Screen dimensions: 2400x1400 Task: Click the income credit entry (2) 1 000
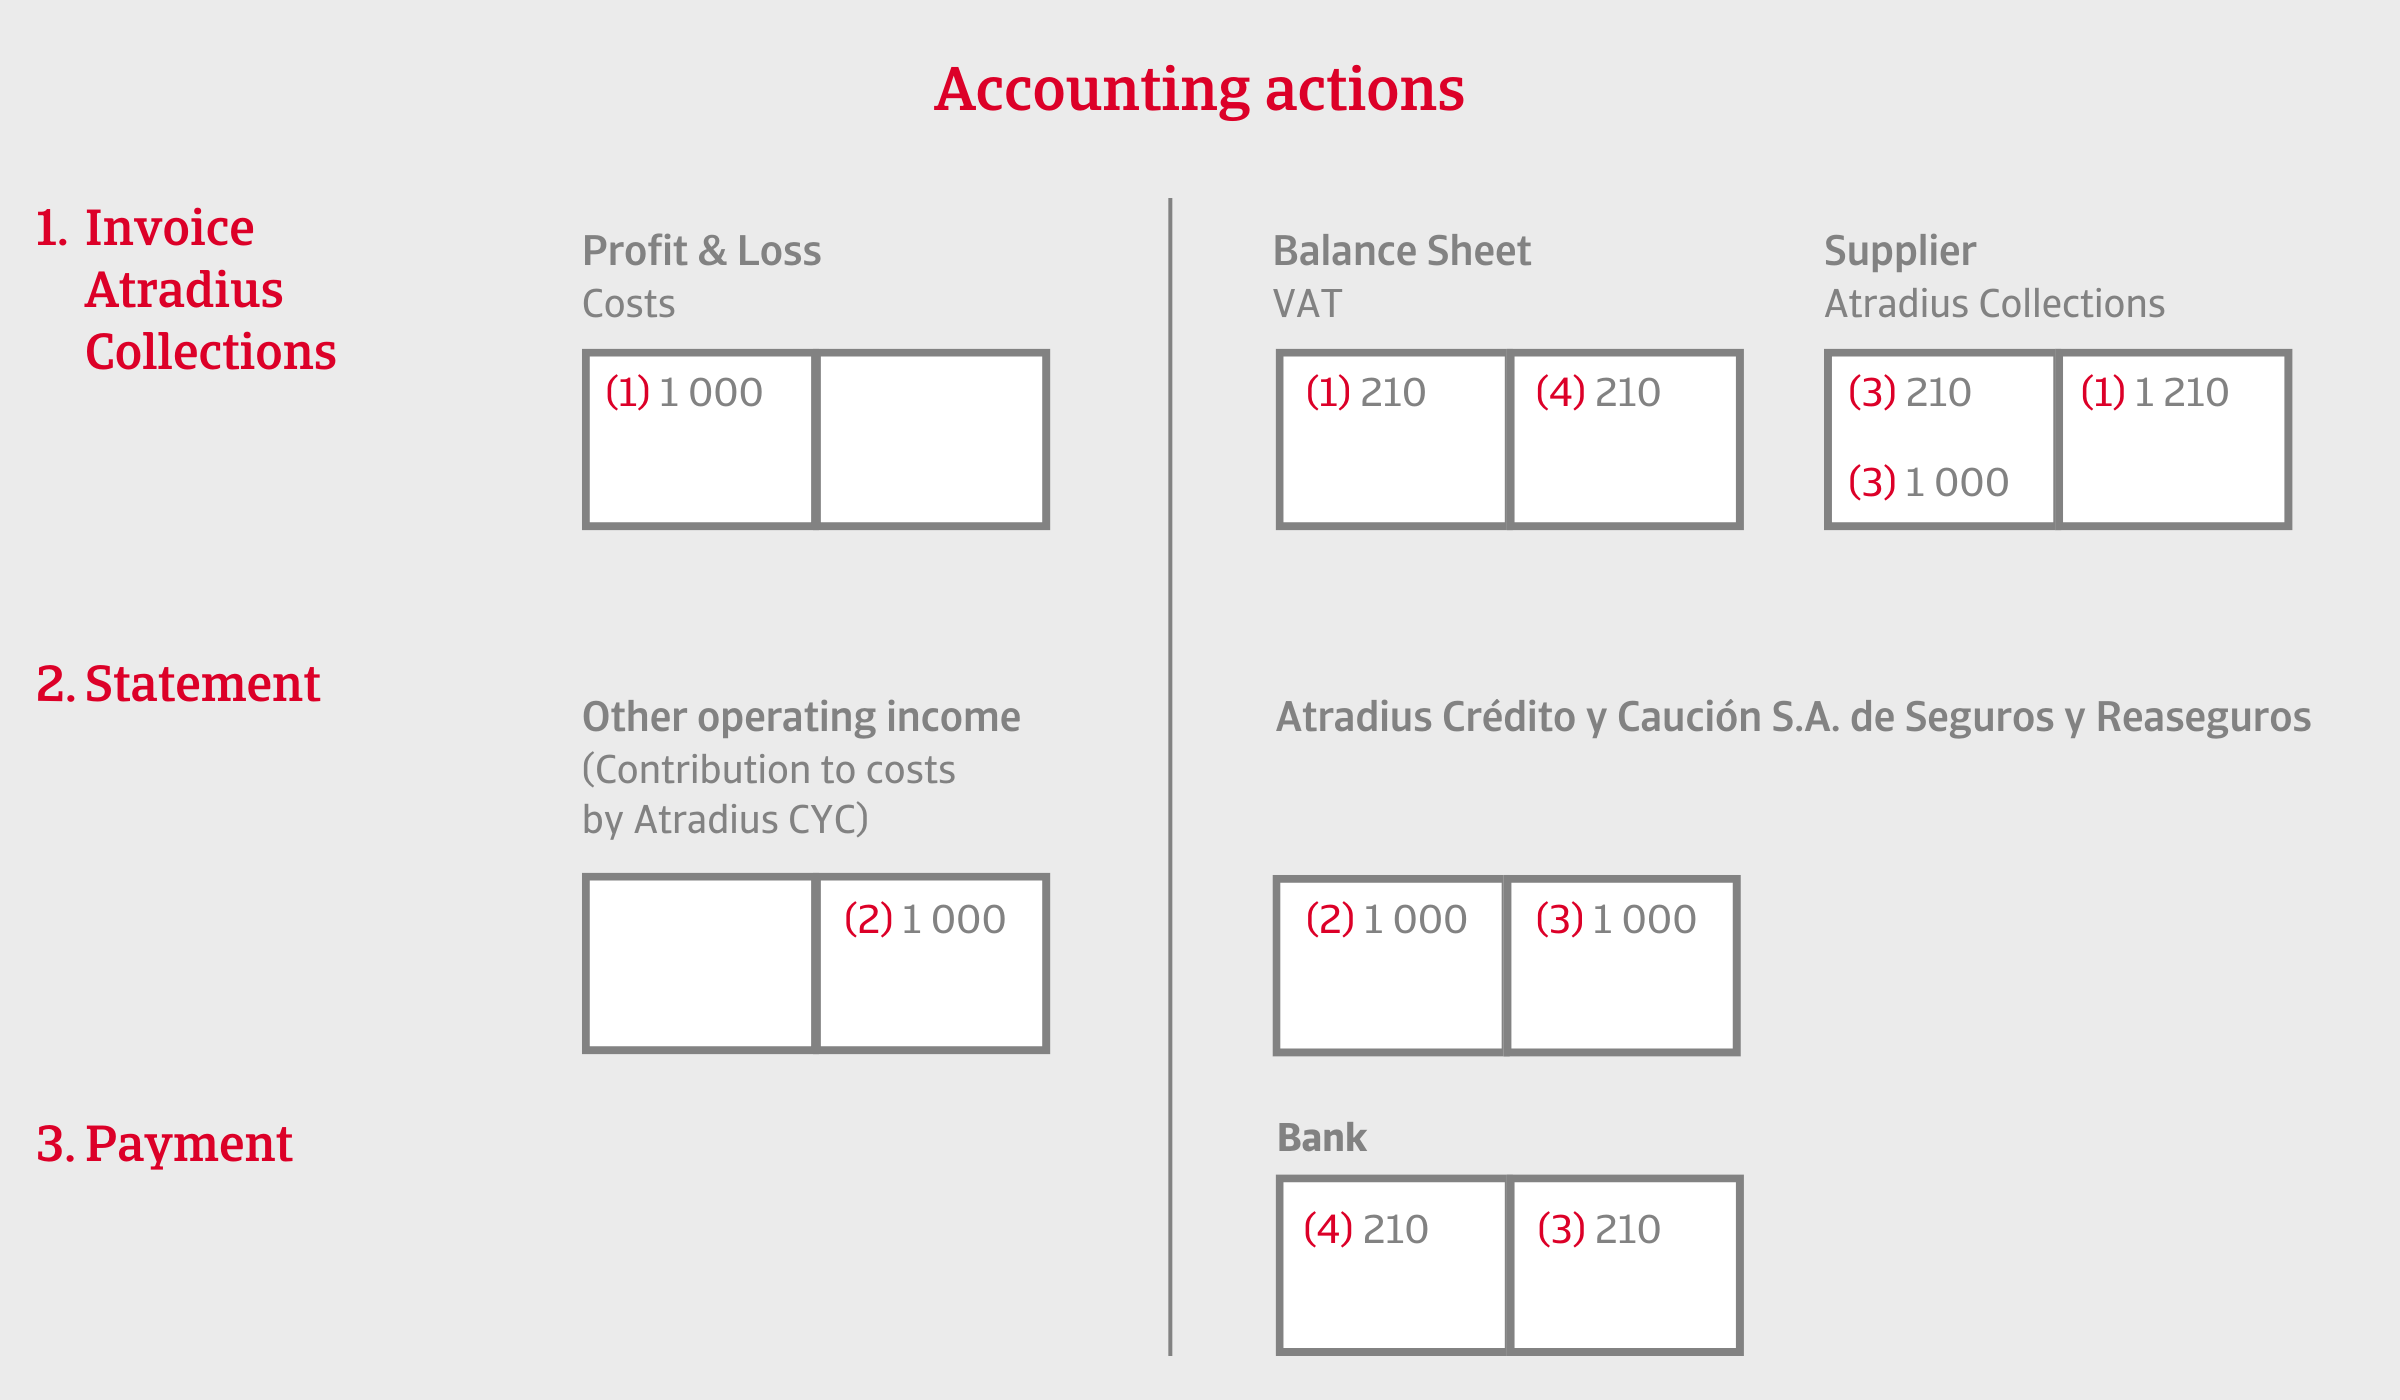click(x=925, y=919)
